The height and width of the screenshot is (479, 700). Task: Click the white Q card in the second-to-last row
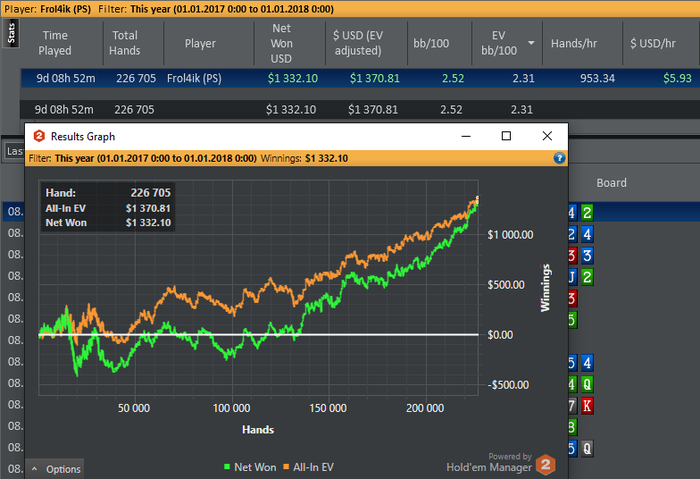pos(587,448)
